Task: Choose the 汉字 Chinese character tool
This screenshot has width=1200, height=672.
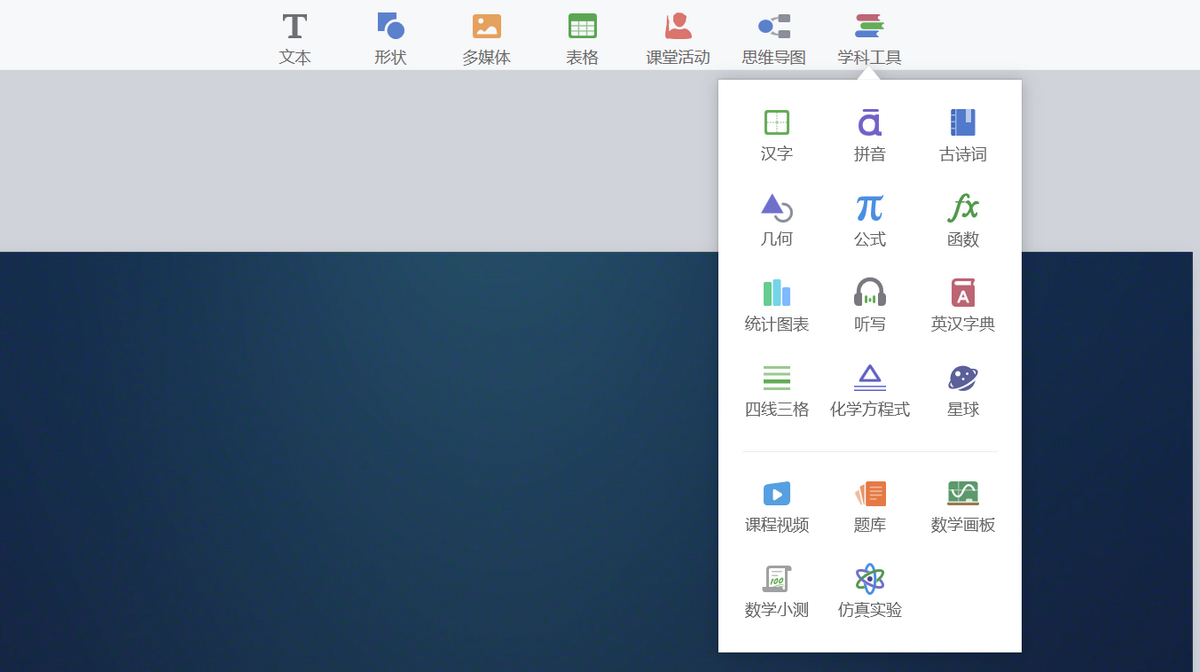Action: [777, 136]
